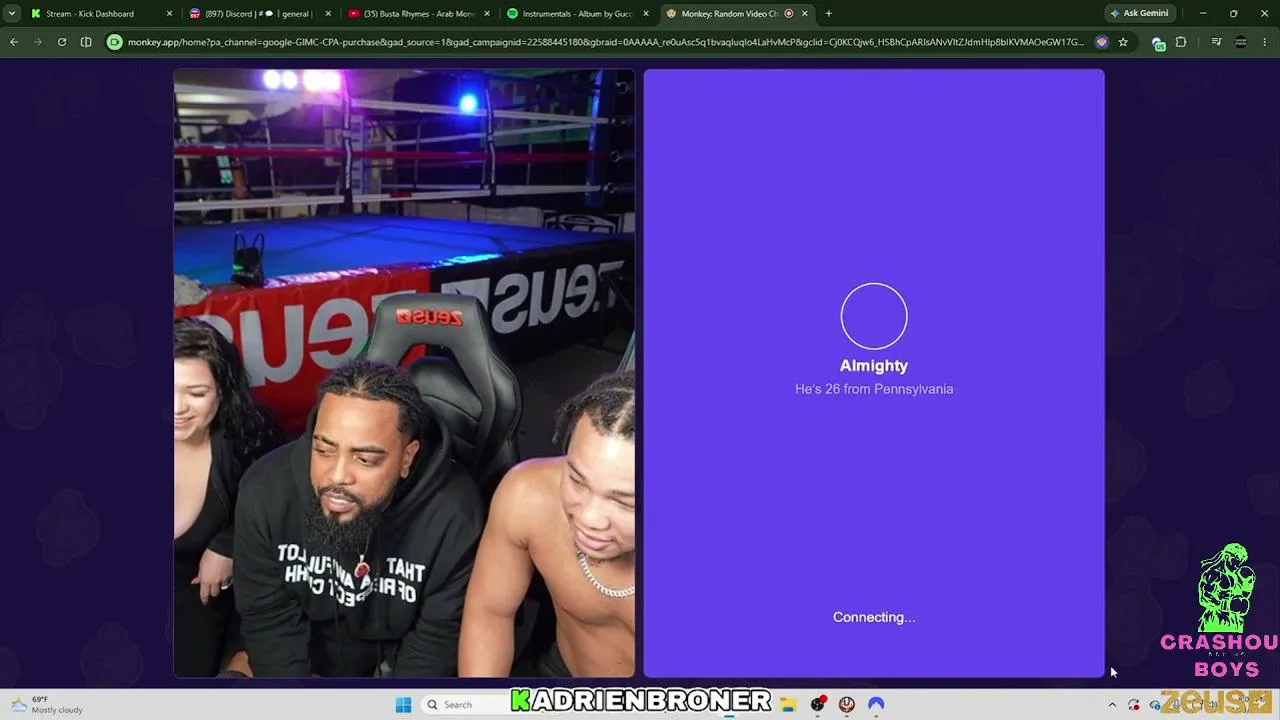Click the Almighty username text
This screenshot has height=720, width=1280.
[x=874, y=366]
